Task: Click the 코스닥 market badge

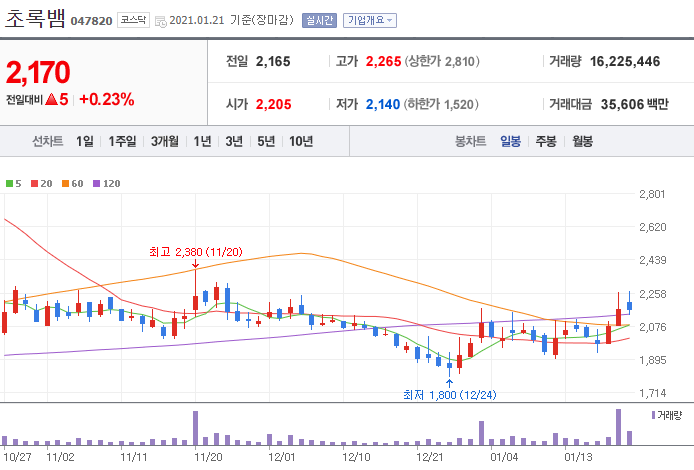Action: click(x=133, y=20)
